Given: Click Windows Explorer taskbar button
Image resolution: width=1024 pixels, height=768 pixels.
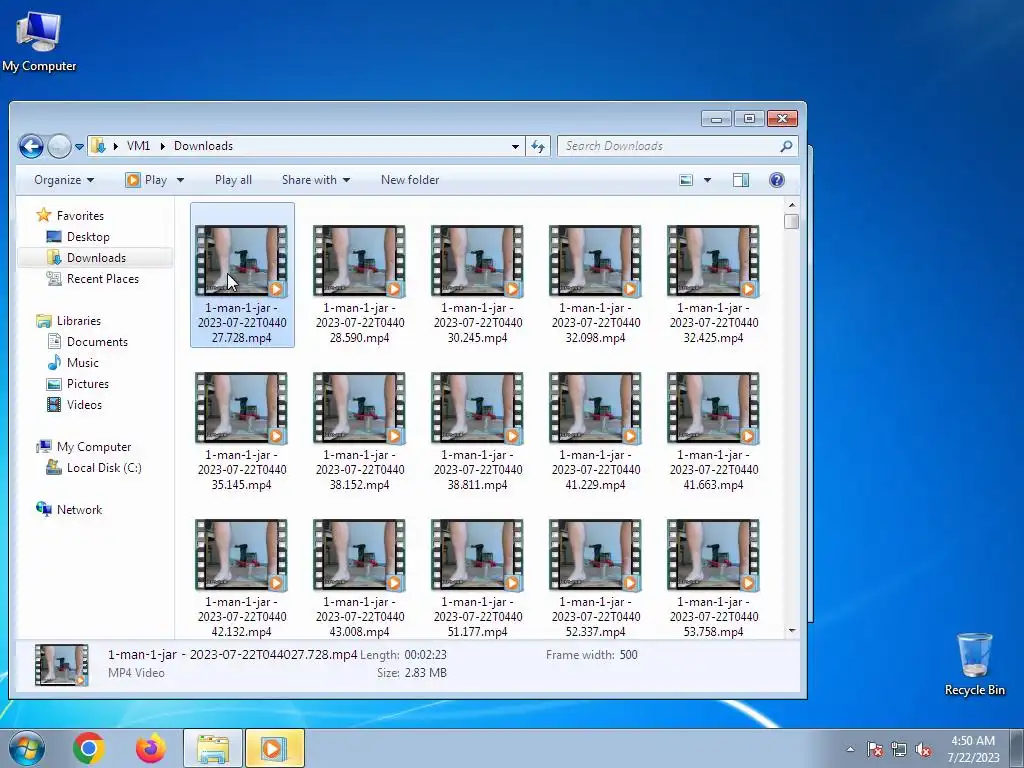Looking at the screenshot, I should (x=213, y=748).
